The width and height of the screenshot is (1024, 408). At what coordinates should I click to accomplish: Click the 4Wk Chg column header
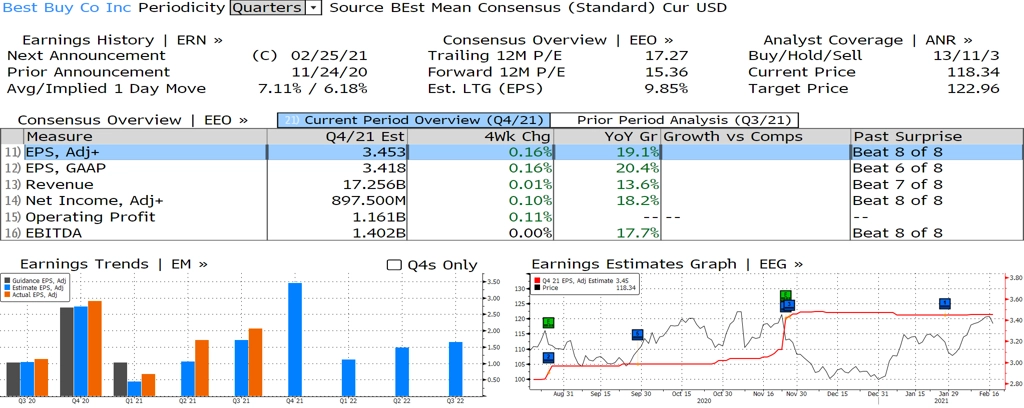pos(480,136)
